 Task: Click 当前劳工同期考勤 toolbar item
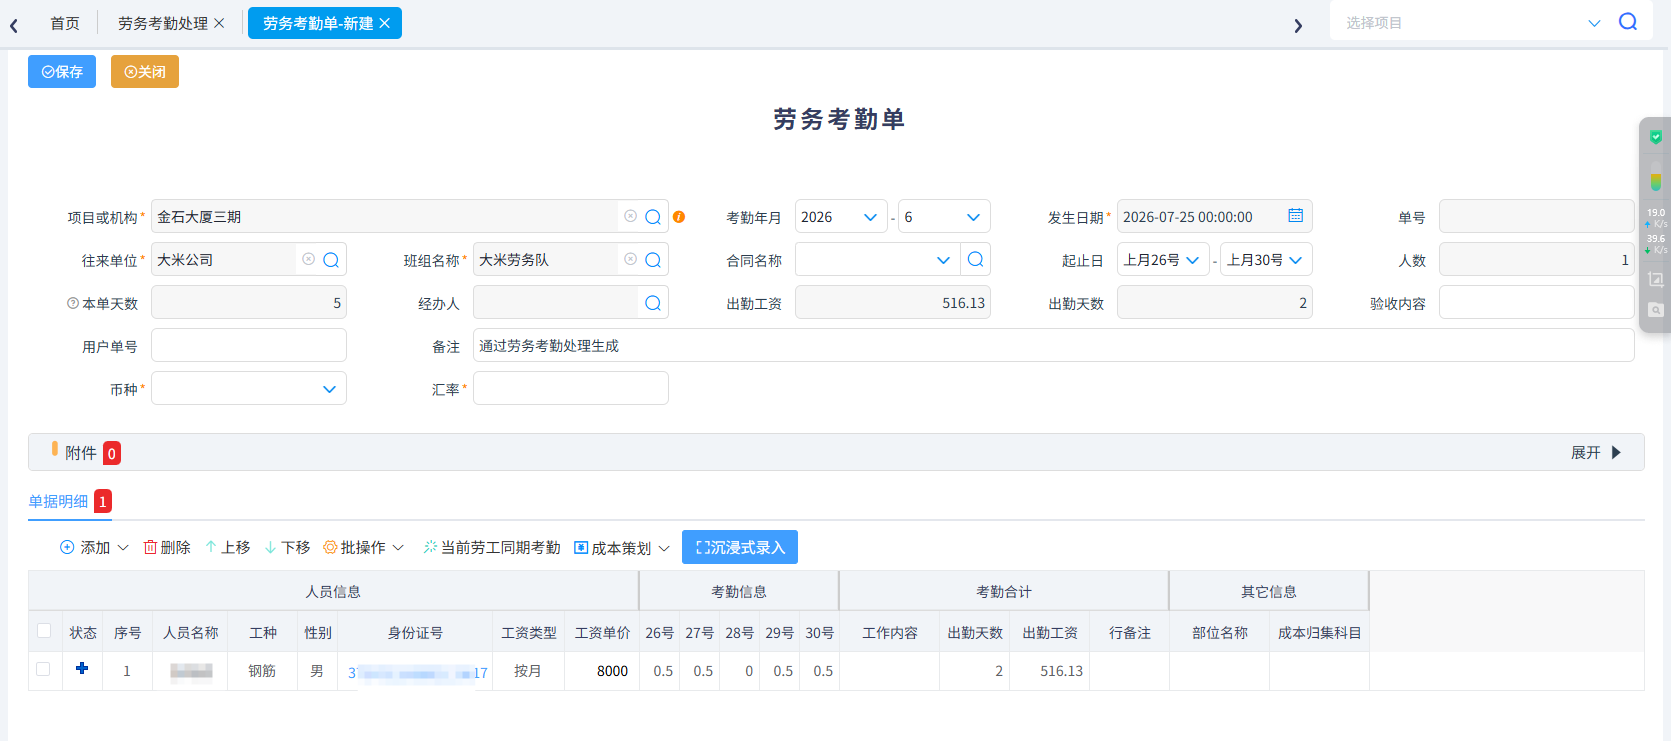point(491,547)
